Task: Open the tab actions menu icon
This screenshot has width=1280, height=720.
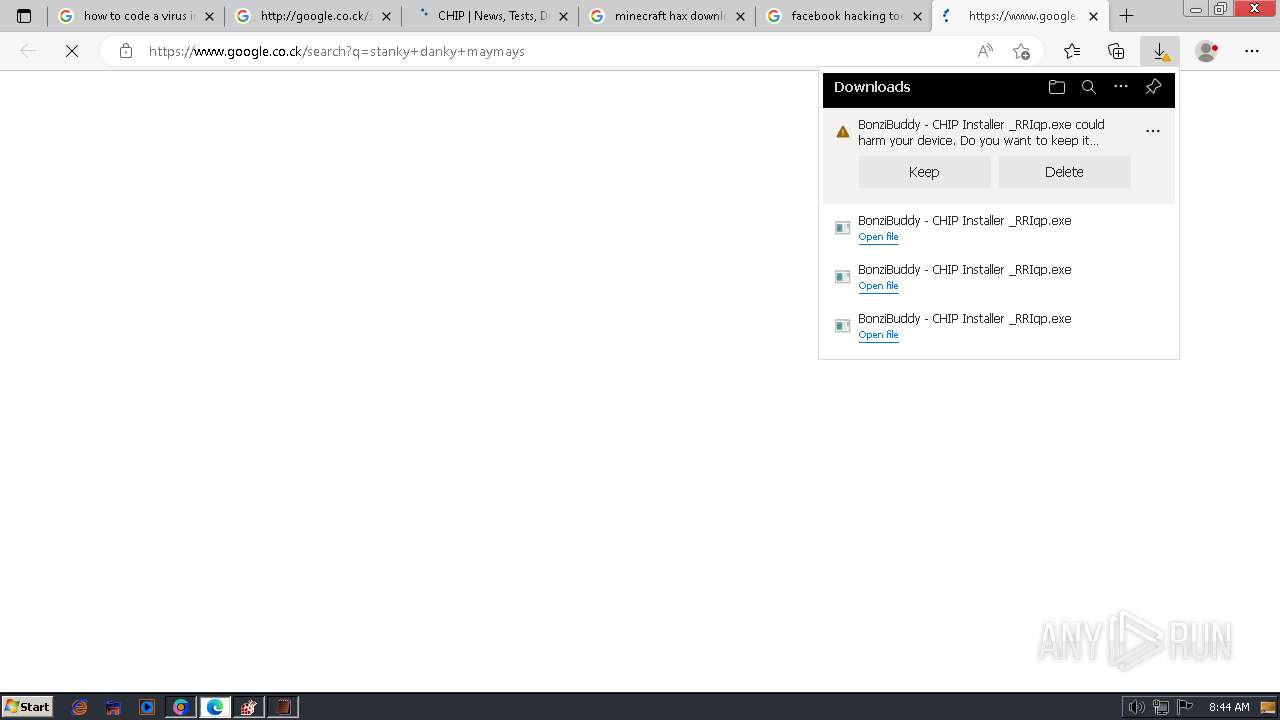Action: point(24,16)
